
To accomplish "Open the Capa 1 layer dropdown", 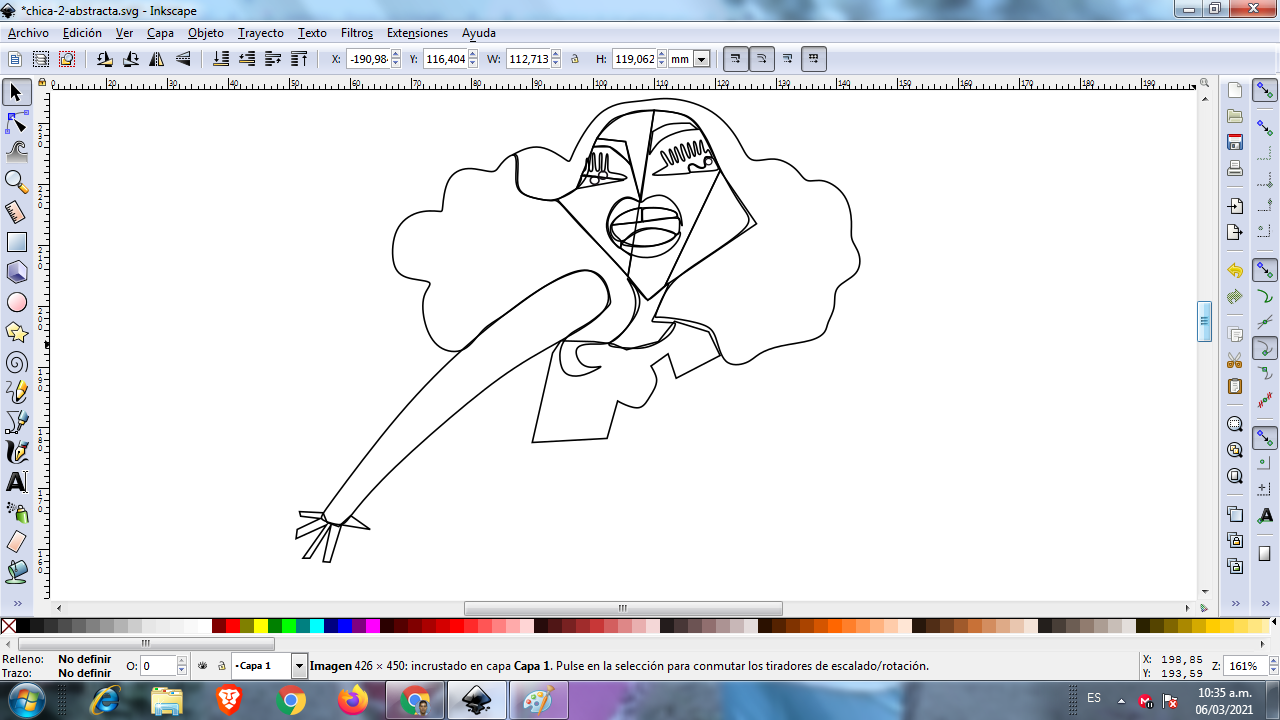I will [299, 665].
